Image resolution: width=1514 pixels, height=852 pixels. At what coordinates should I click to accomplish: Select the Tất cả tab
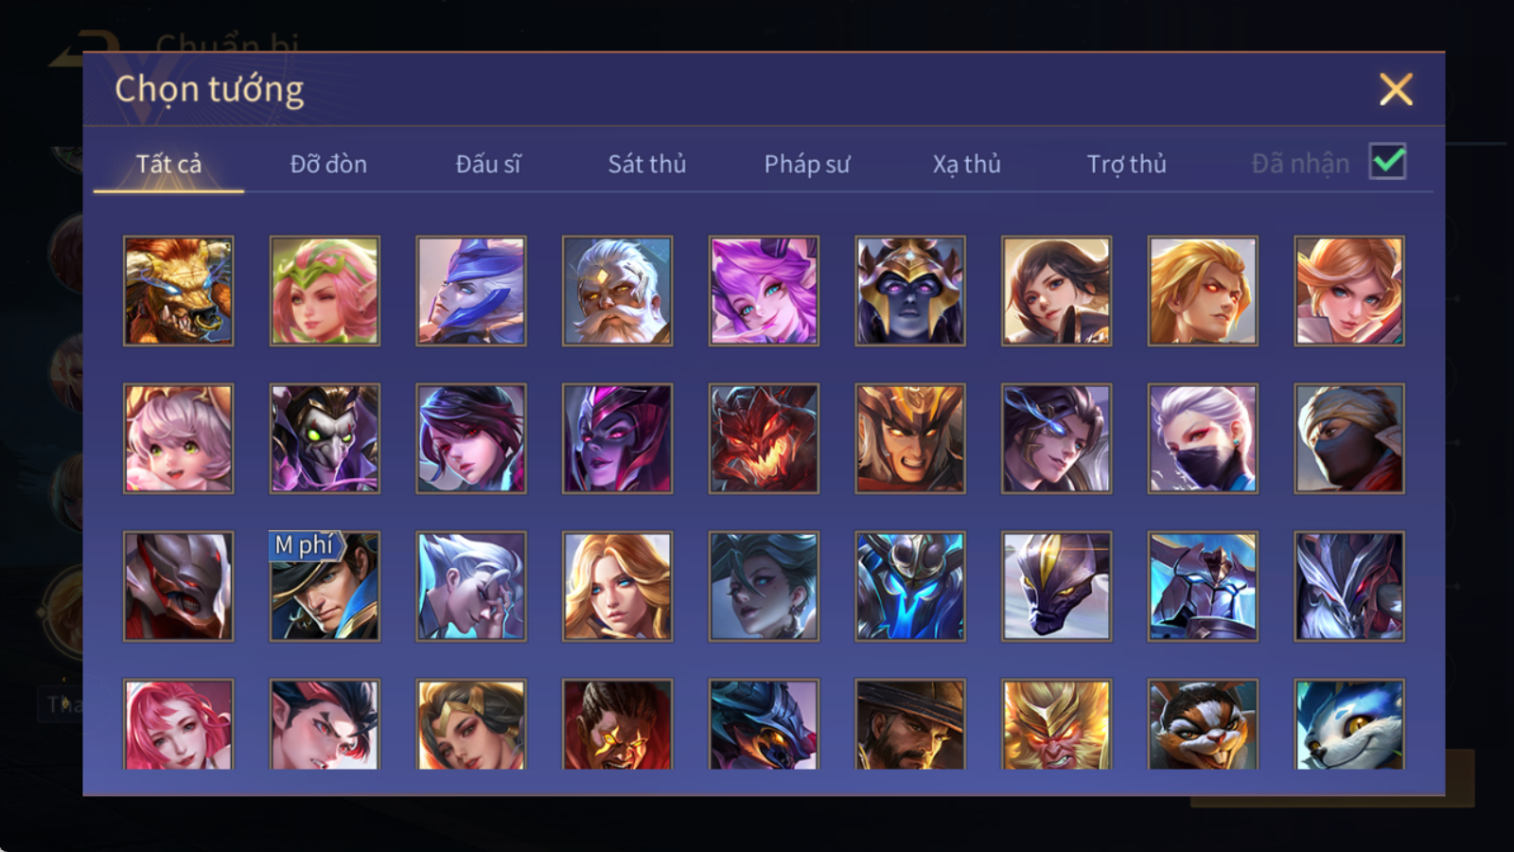tap(169, 164)
